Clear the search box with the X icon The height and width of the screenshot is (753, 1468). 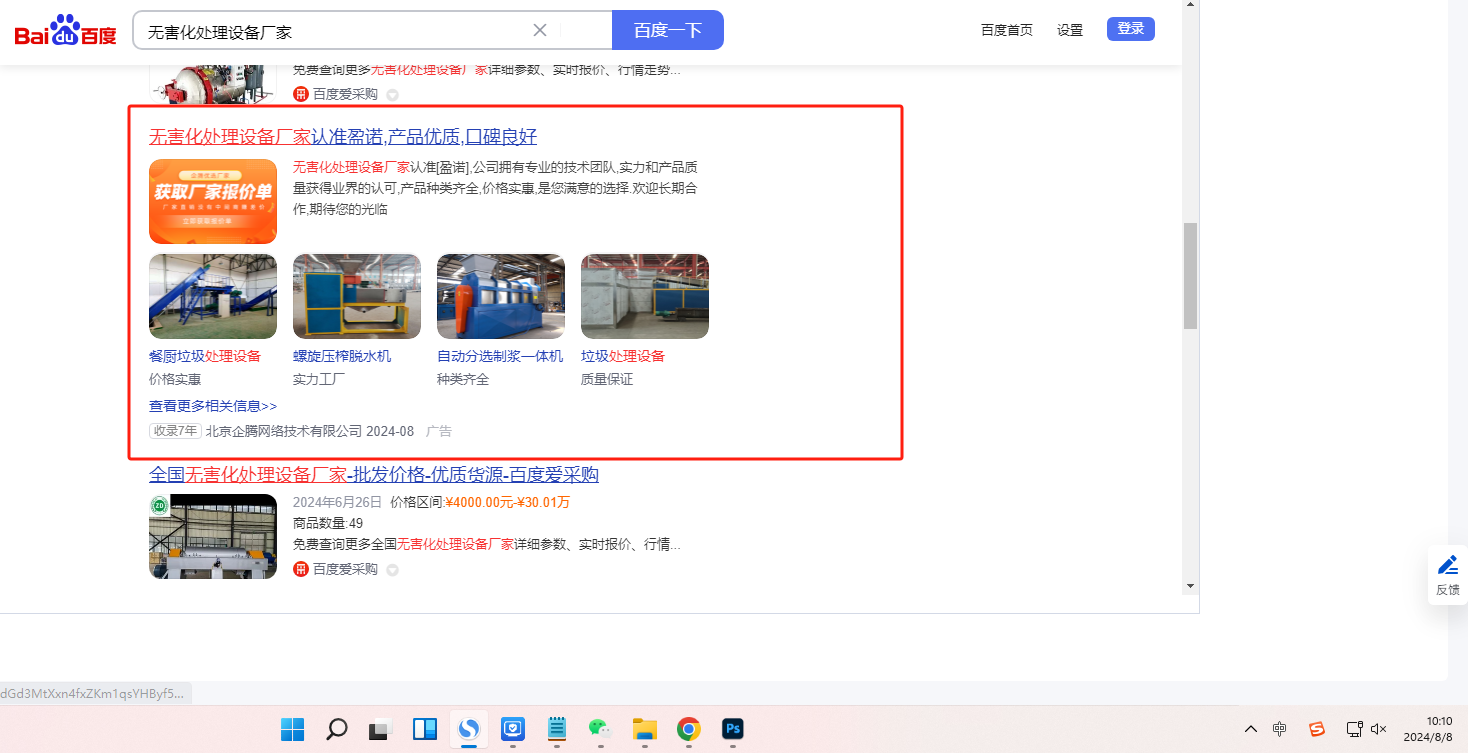click(x=540, y=30)
